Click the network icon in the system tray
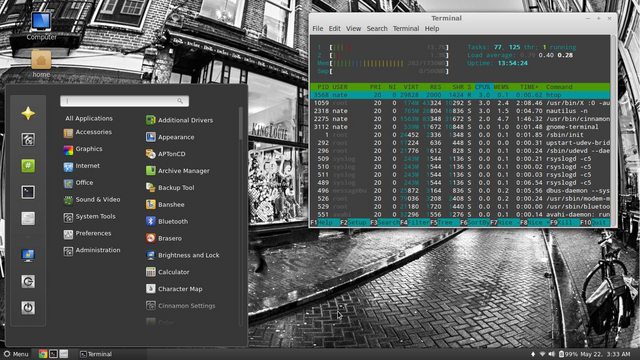640x360 pixels. (542, 354)
